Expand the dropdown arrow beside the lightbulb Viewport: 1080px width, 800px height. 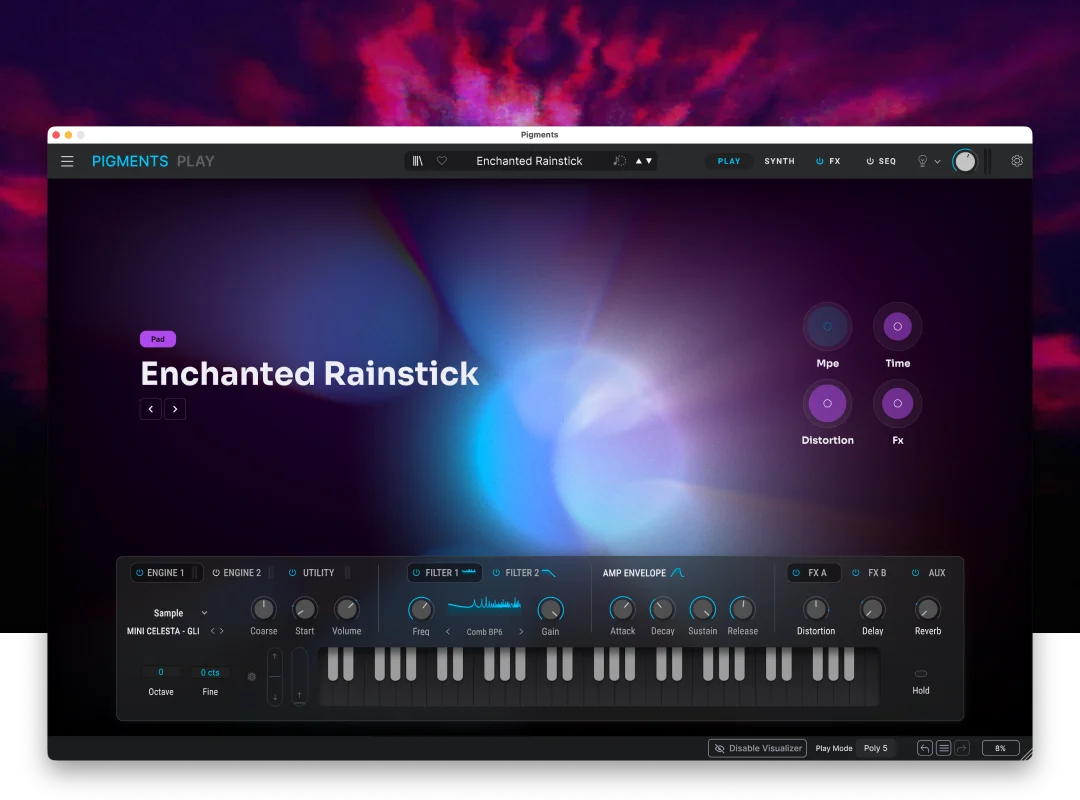937,161
